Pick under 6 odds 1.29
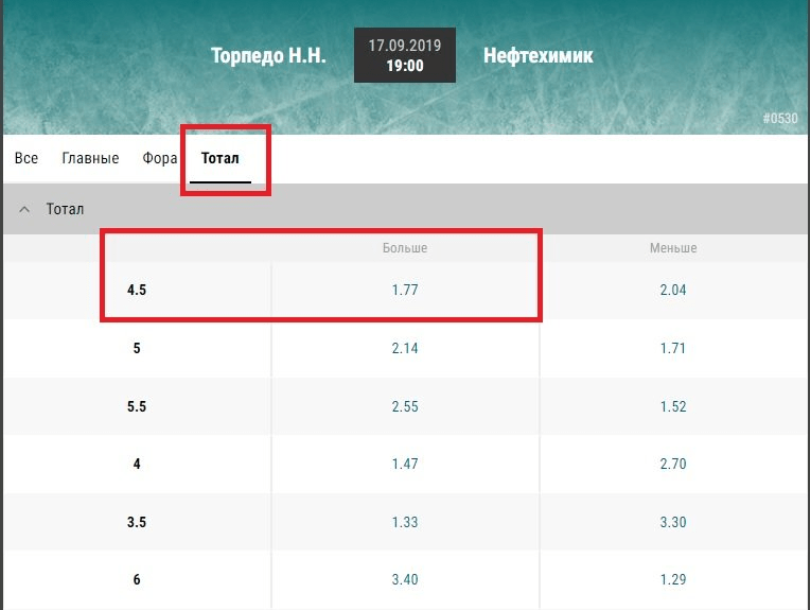Image resolution: width=810 pixels, height=610 pixels. click(x=673, y=580)
